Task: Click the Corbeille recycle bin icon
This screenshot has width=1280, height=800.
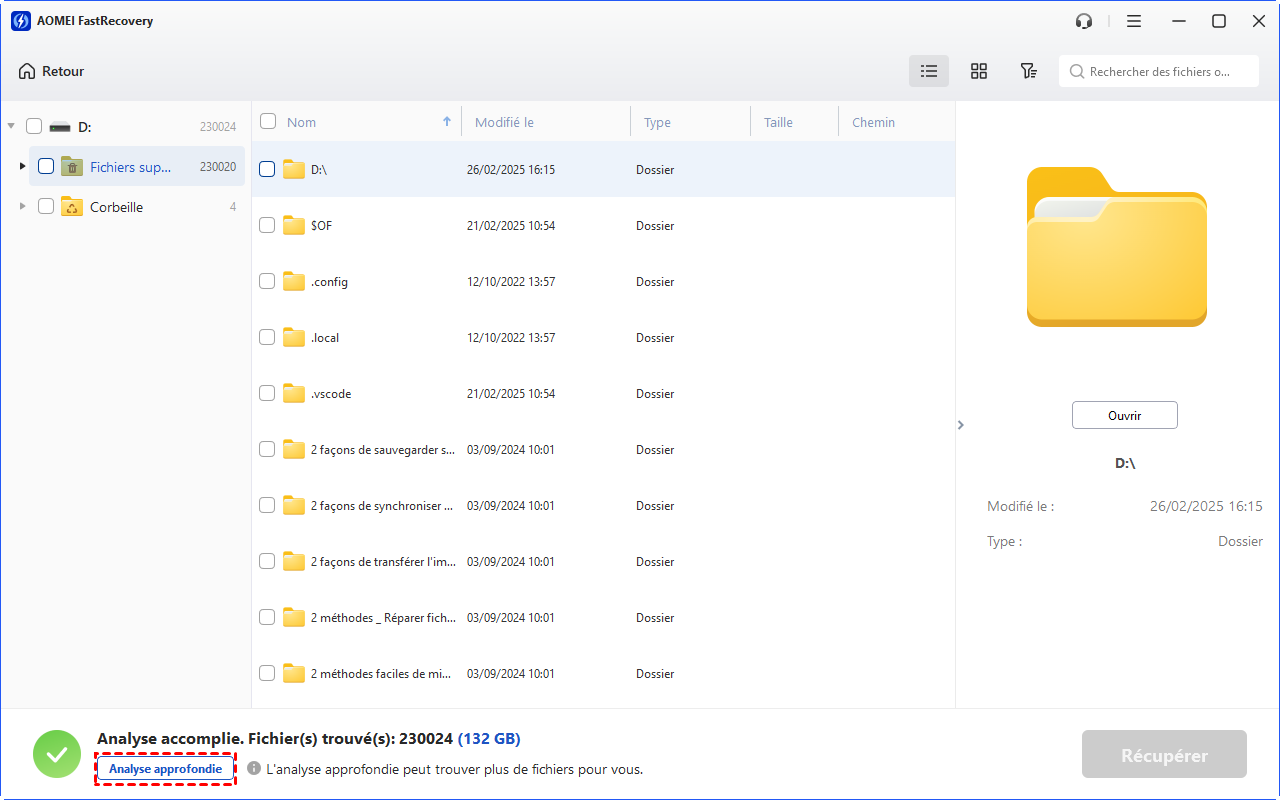Action: point(72,207)
